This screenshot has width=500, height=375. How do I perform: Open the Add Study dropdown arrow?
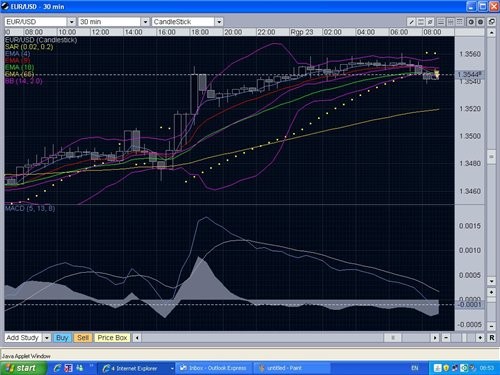(47, 338)
